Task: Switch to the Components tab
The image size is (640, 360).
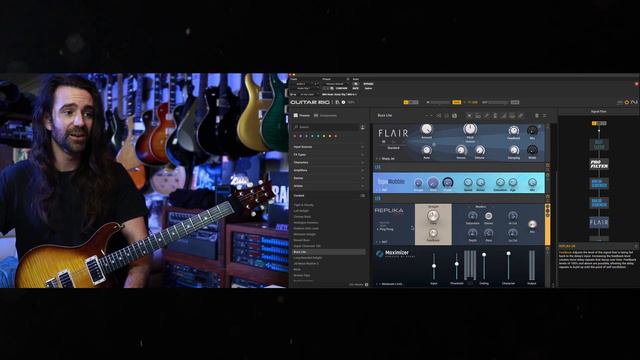Action: click(325, 116)
